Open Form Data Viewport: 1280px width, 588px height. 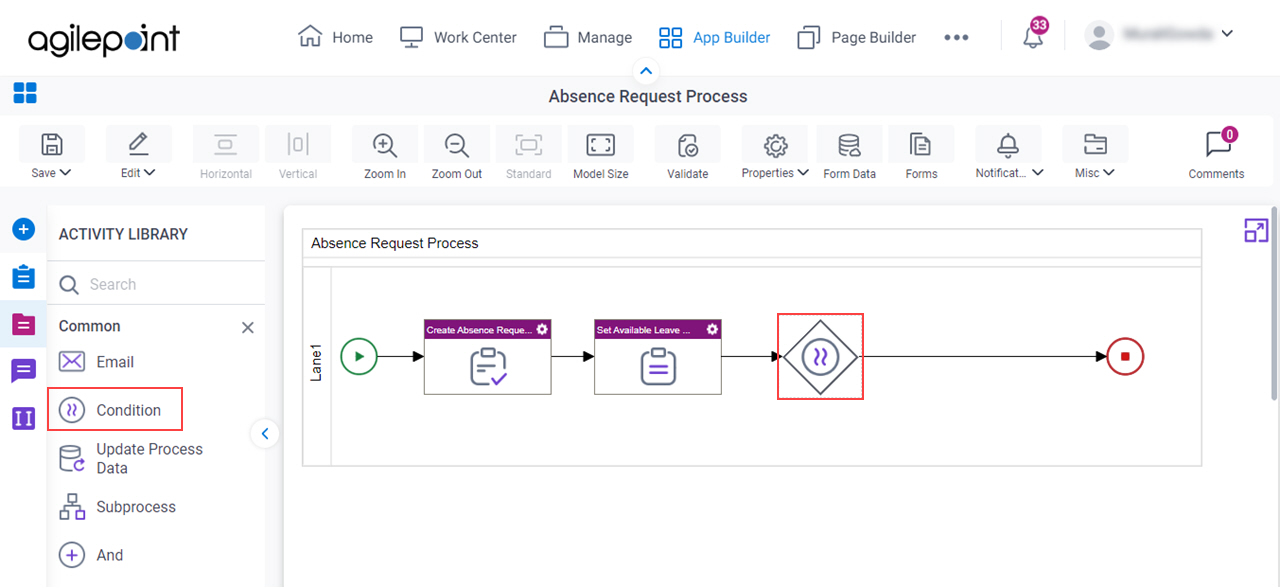coord(850,154)
